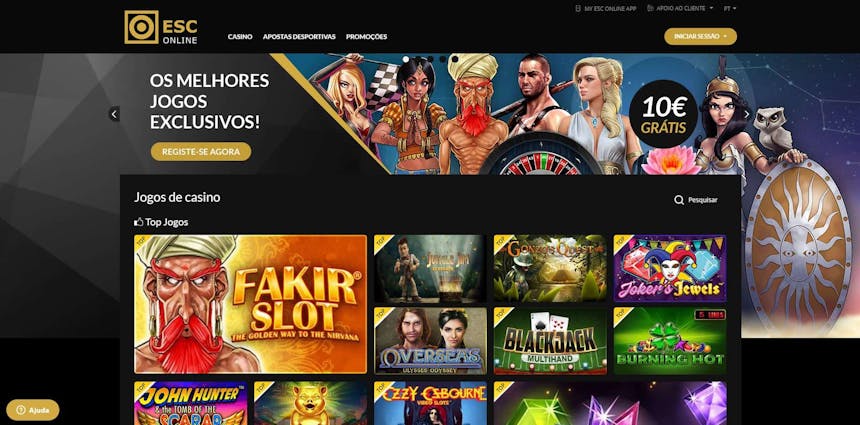Expand the Apoio ao Cliente dropdown
This screenshot has width=860, height=425.
click(680, 8)
